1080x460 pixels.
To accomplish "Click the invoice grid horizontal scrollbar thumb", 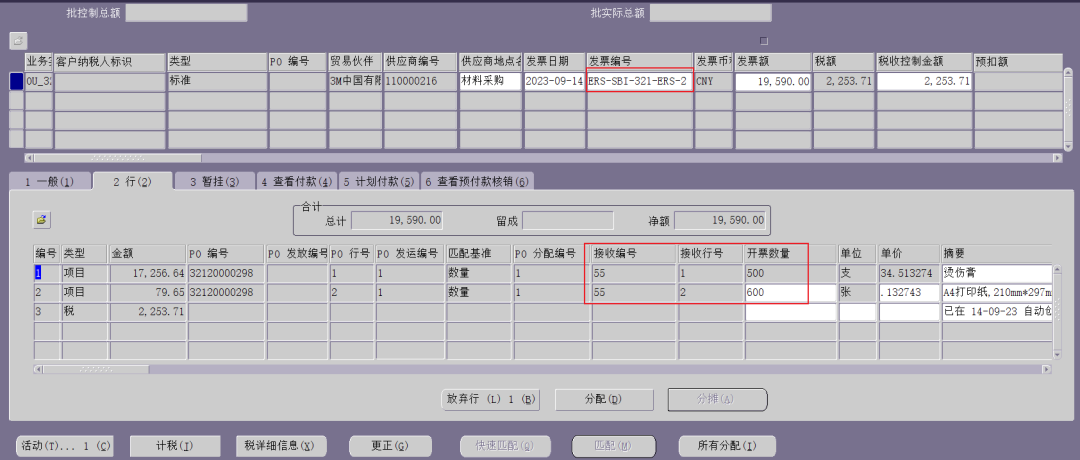I will (x=116, y=158).
